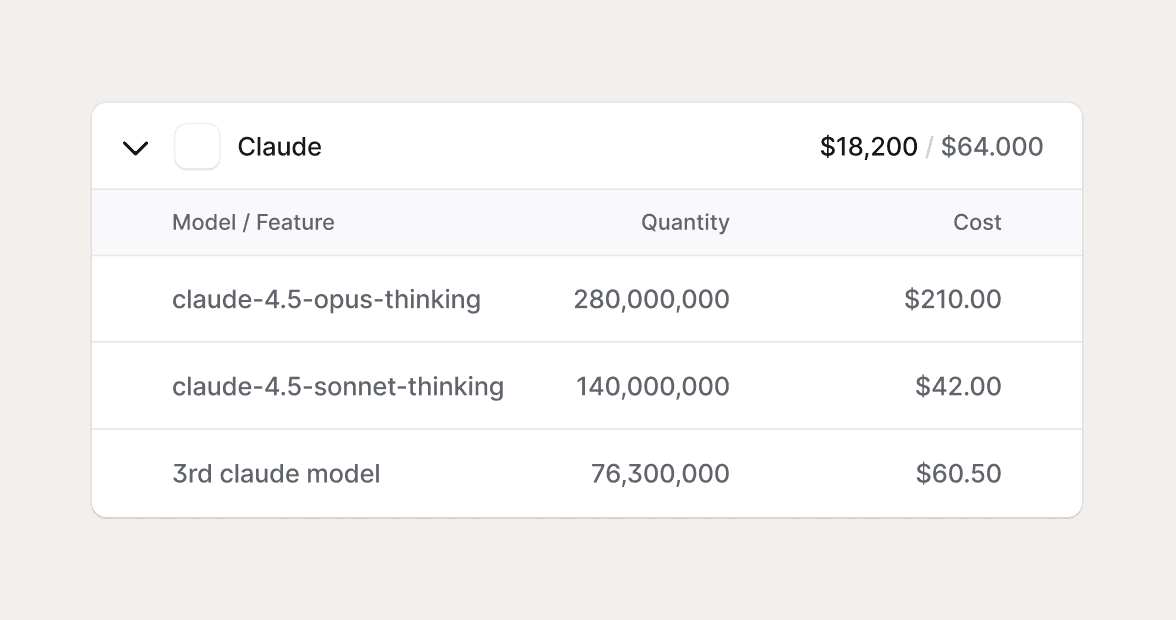Sort by Quantity column header
The width and height of the screenshot is (1176, 620).
click(x=685, y=222)
